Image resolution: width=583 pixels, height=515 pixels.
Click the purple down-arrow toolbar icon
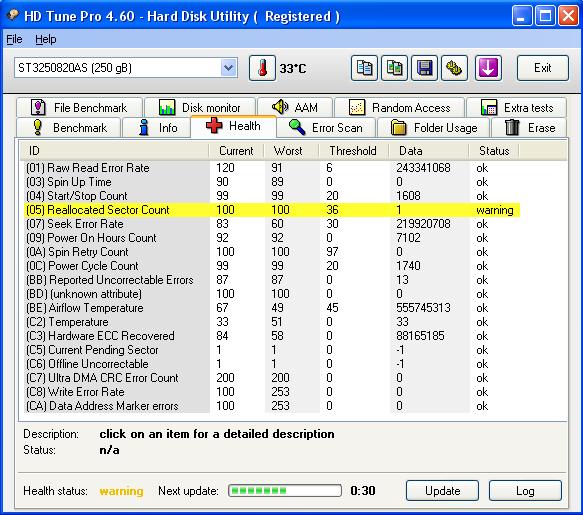[488, 68]
